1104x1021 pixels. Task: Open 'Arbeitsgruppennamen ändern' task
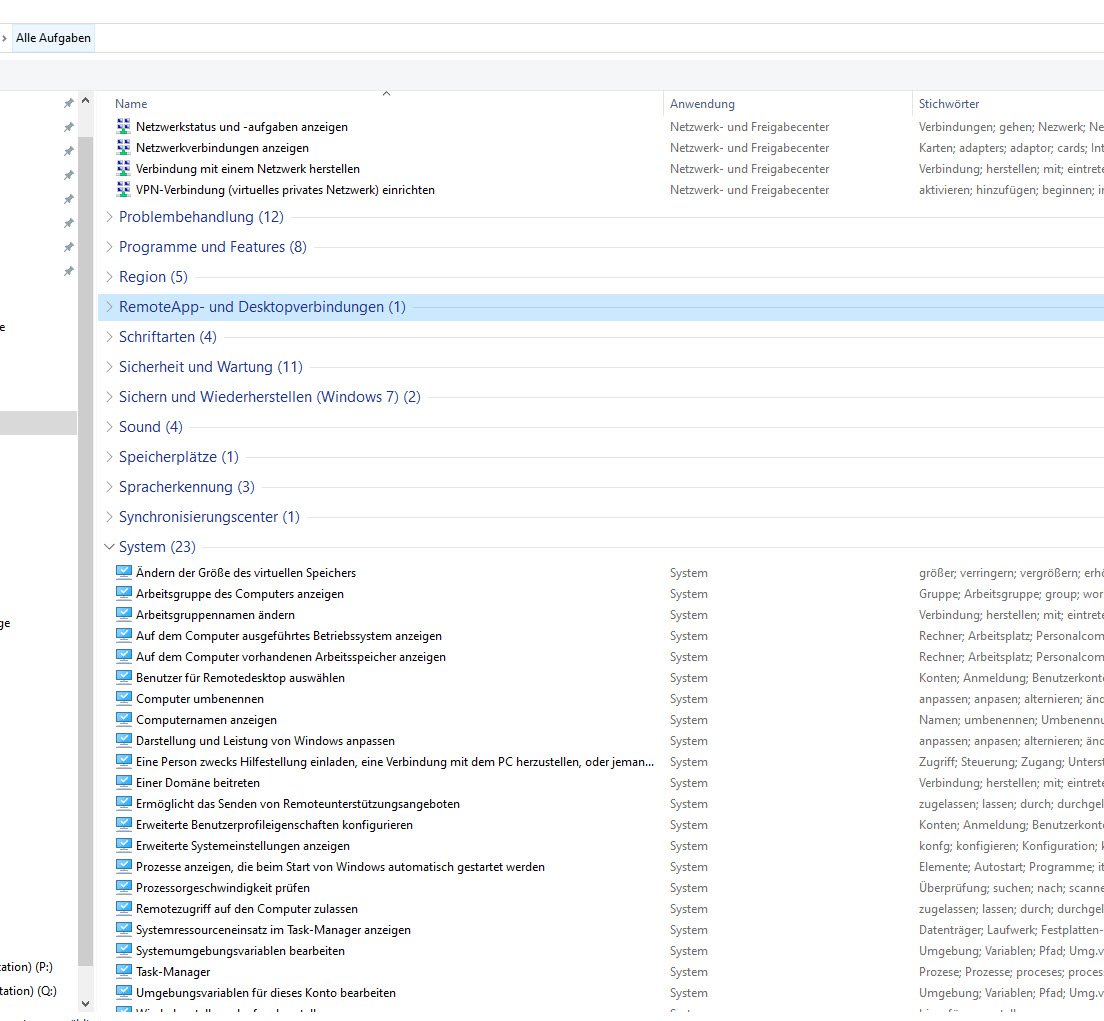pos(215,614)
